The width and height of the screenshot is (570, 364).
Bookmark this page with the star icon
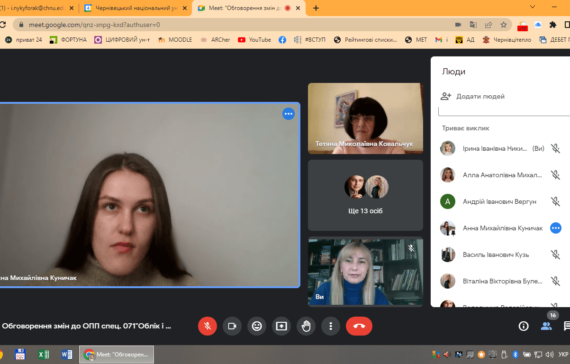point(503,25)
